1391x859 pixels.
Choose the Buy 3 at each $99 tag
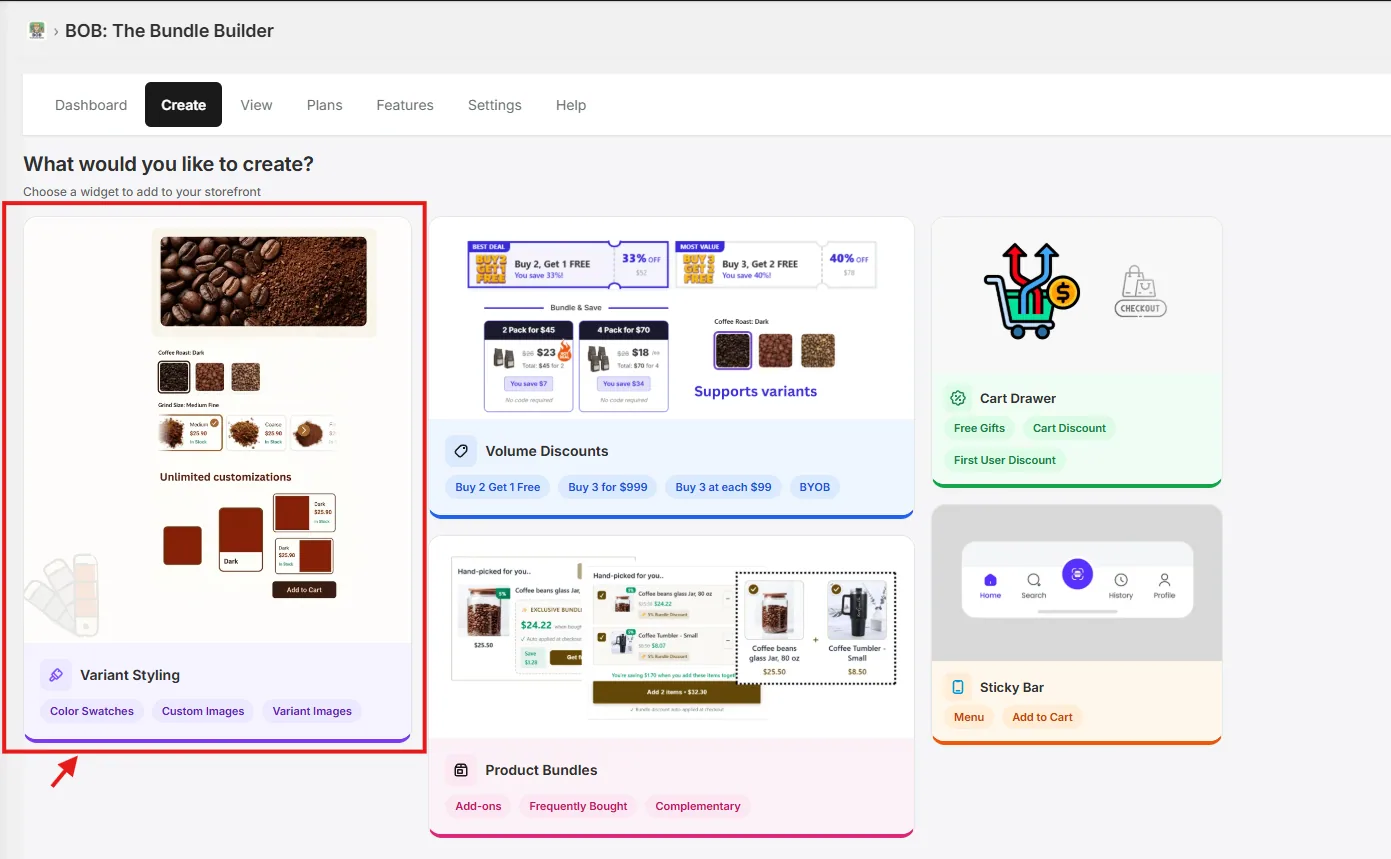pyautogui.click(x=723, y=487)
